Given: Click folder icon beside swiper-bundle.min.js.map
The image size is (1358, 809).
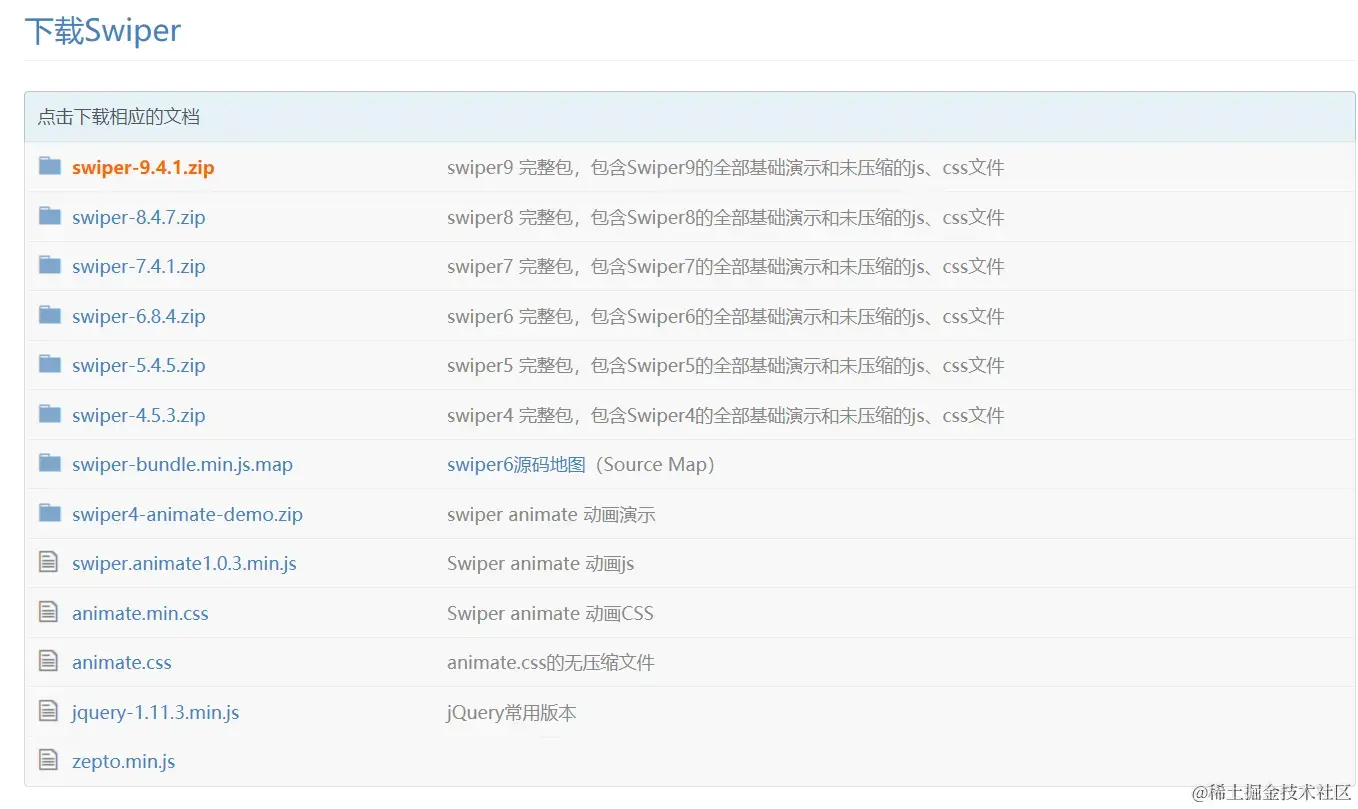Looking at the screenshot, I should (x=50, y=463).
